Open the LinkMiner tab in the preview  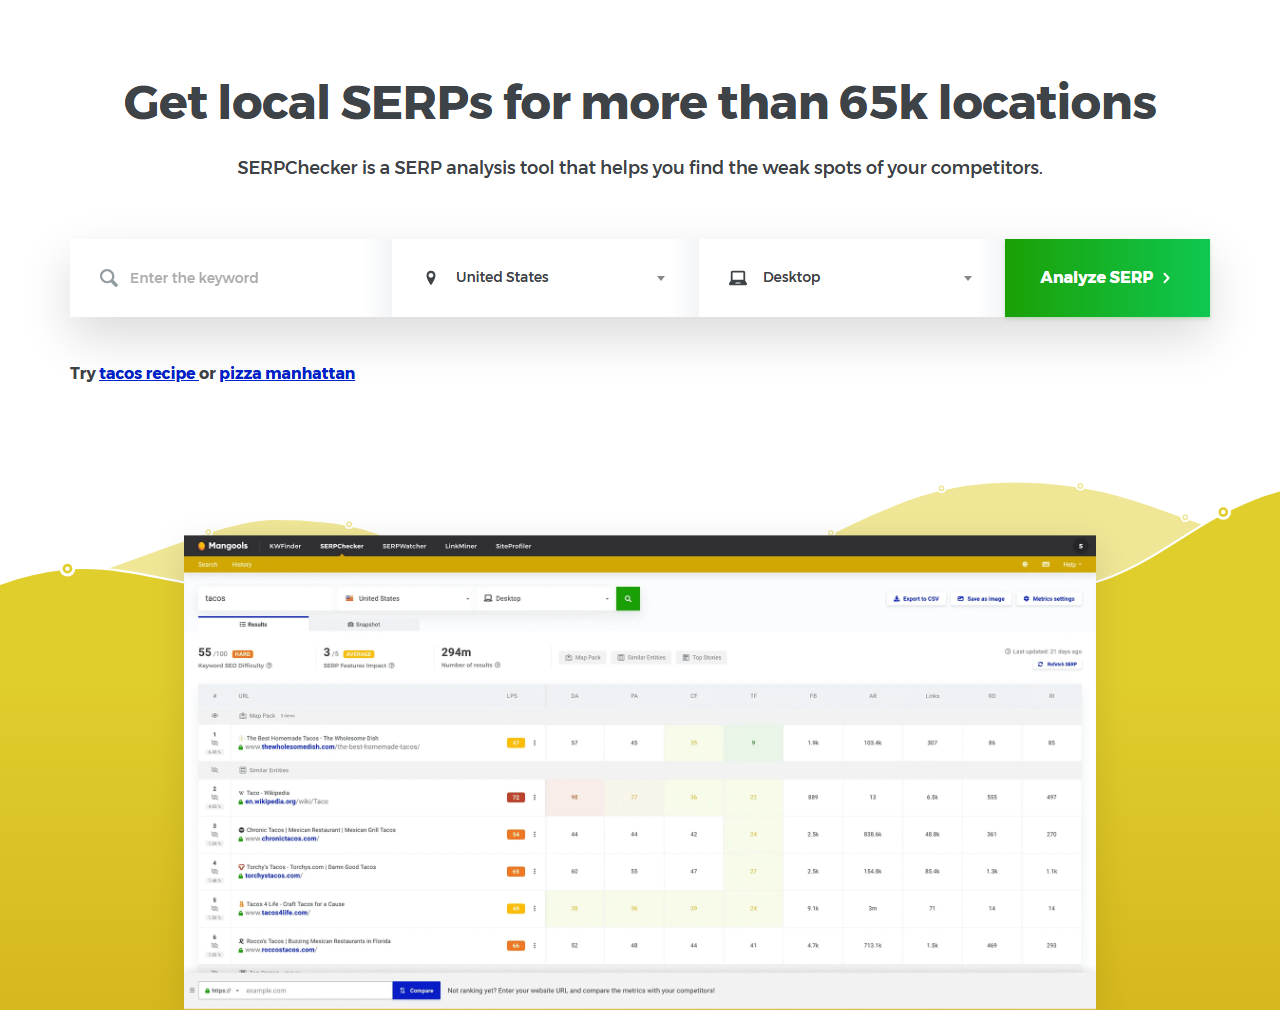click(x=461, y=546)
